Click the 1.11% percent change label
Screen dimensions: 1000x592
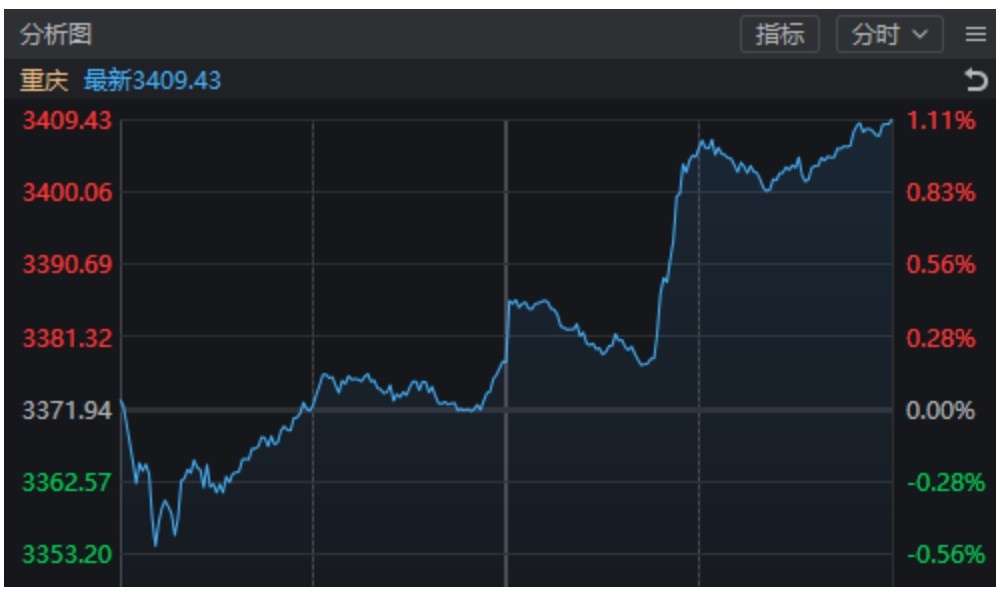pos(940,121)
